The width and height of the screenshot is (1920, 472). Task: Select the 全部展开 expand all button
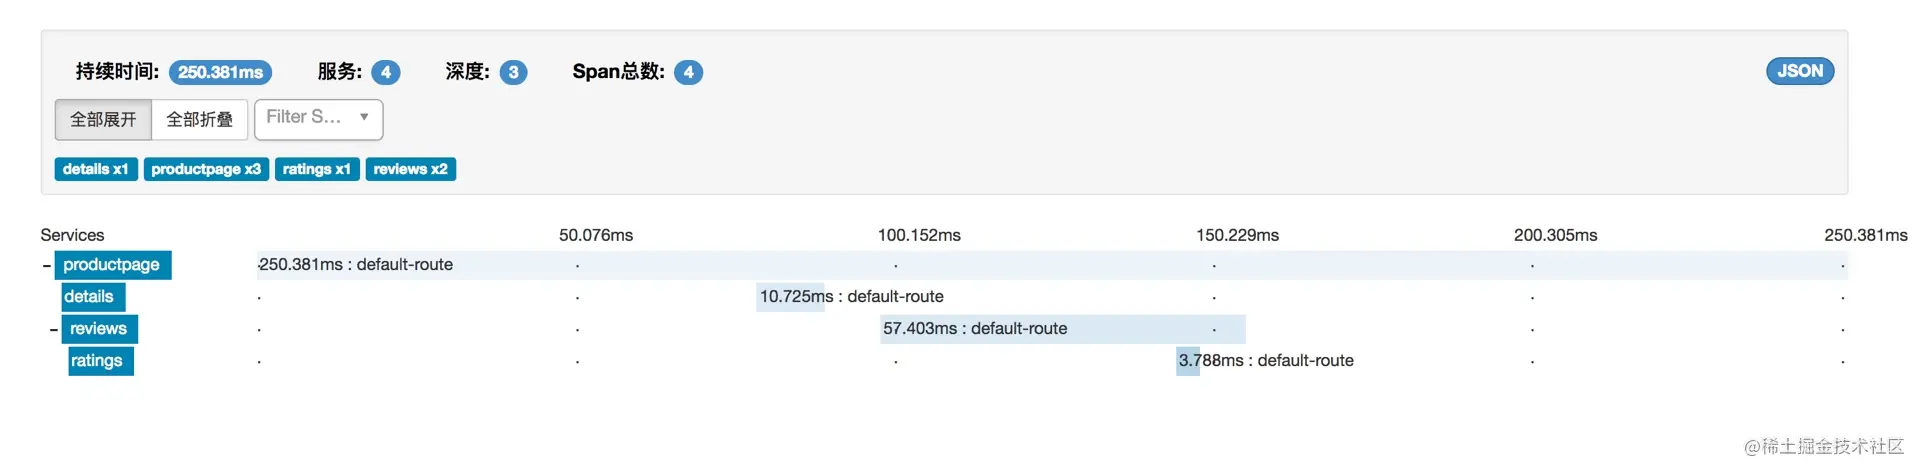click(x=103, y=120)
